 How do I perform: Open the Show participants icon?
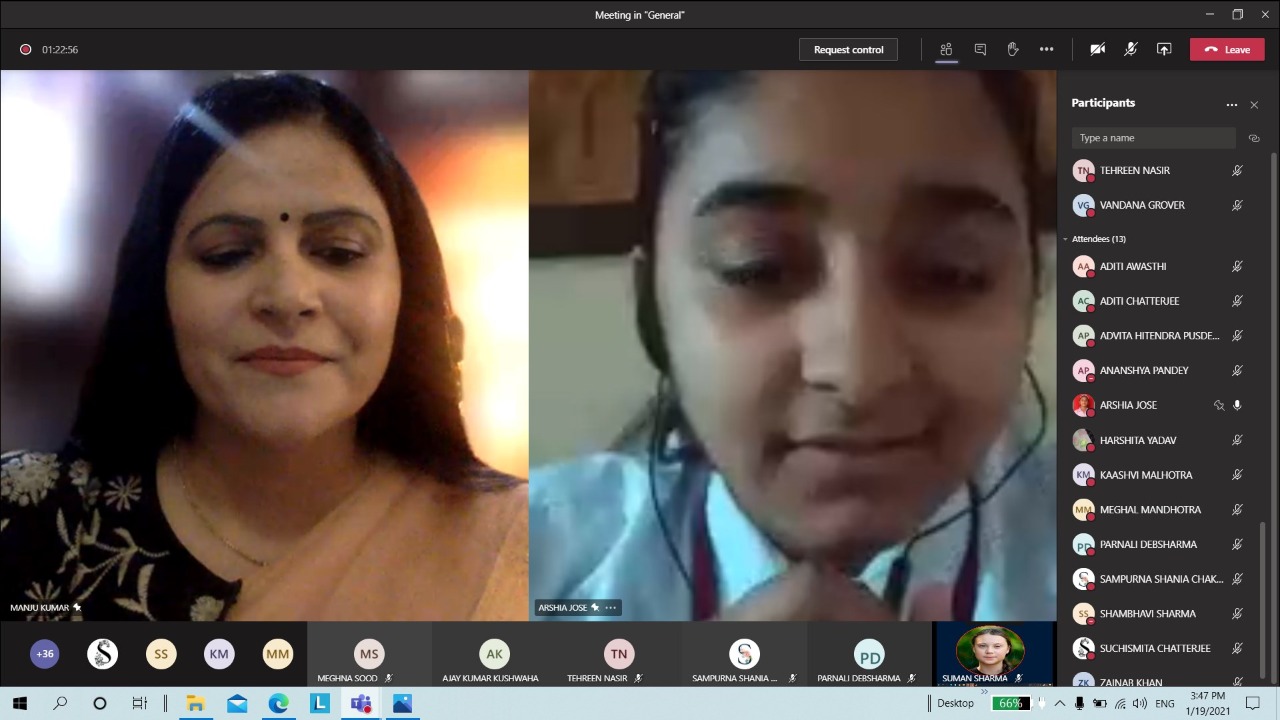[x=946, y=49]
